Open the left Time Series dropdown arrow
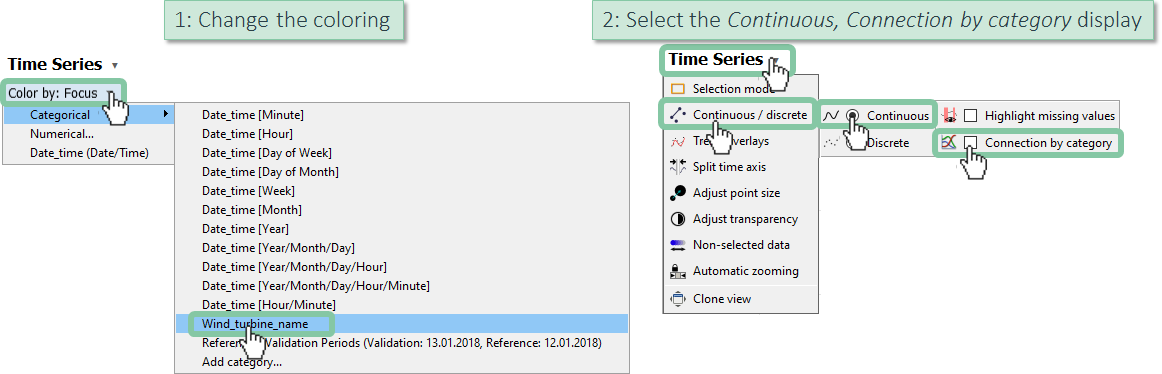The height and width of the screenshot is (374, 1162). pos(114,66)
